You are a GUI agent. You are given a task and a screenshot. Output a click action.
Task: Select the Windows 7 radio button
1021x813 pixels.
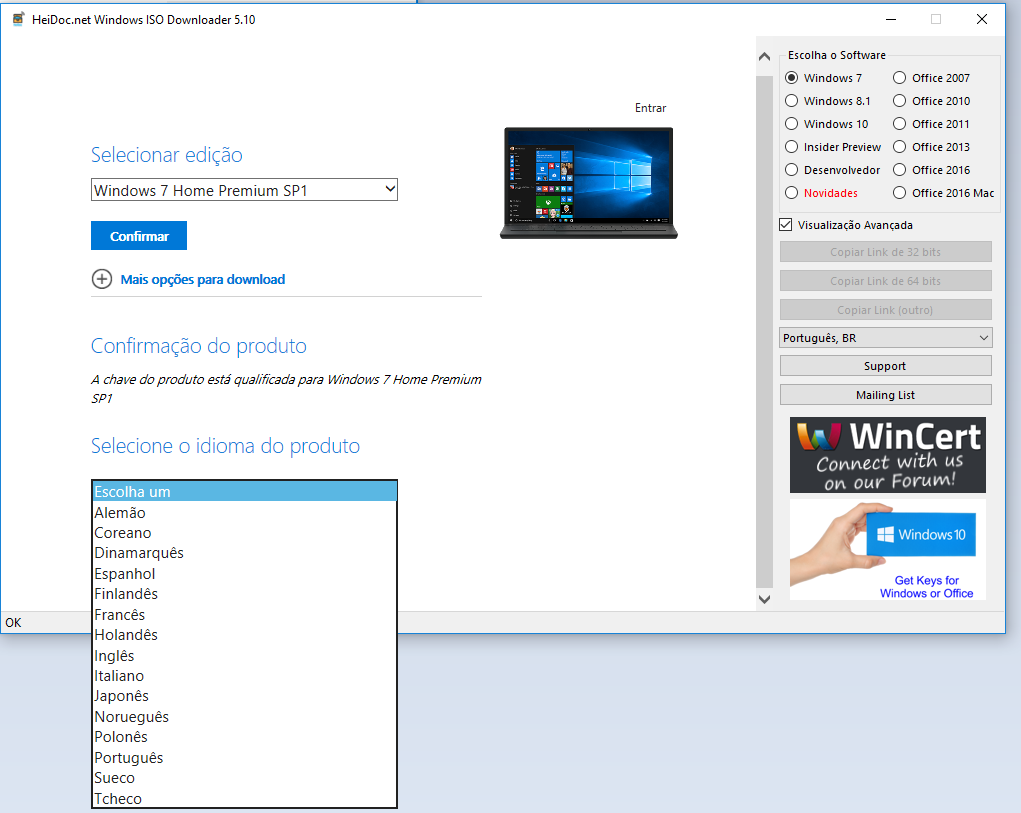point(791,77)
